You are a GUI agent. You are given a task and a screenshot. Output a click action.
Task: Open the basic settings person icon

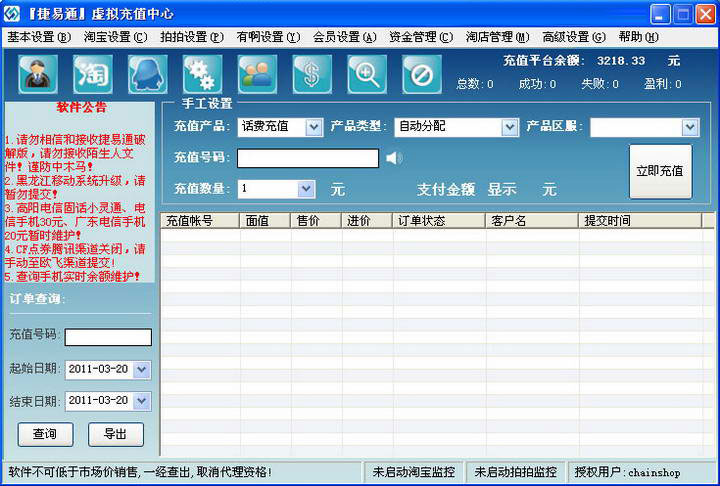coord(38,74)
